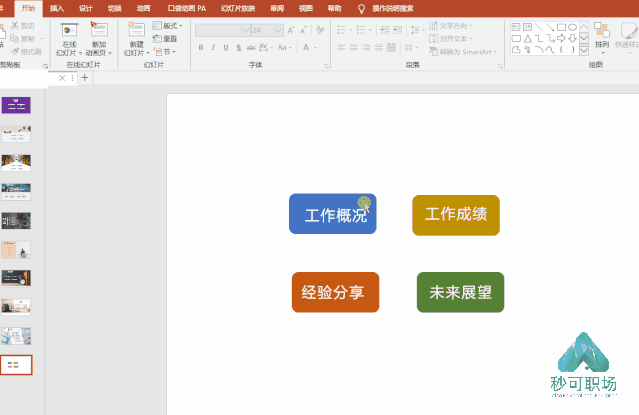Click the center align paragraph icon

pyautogui.click(x=354, y=48)
